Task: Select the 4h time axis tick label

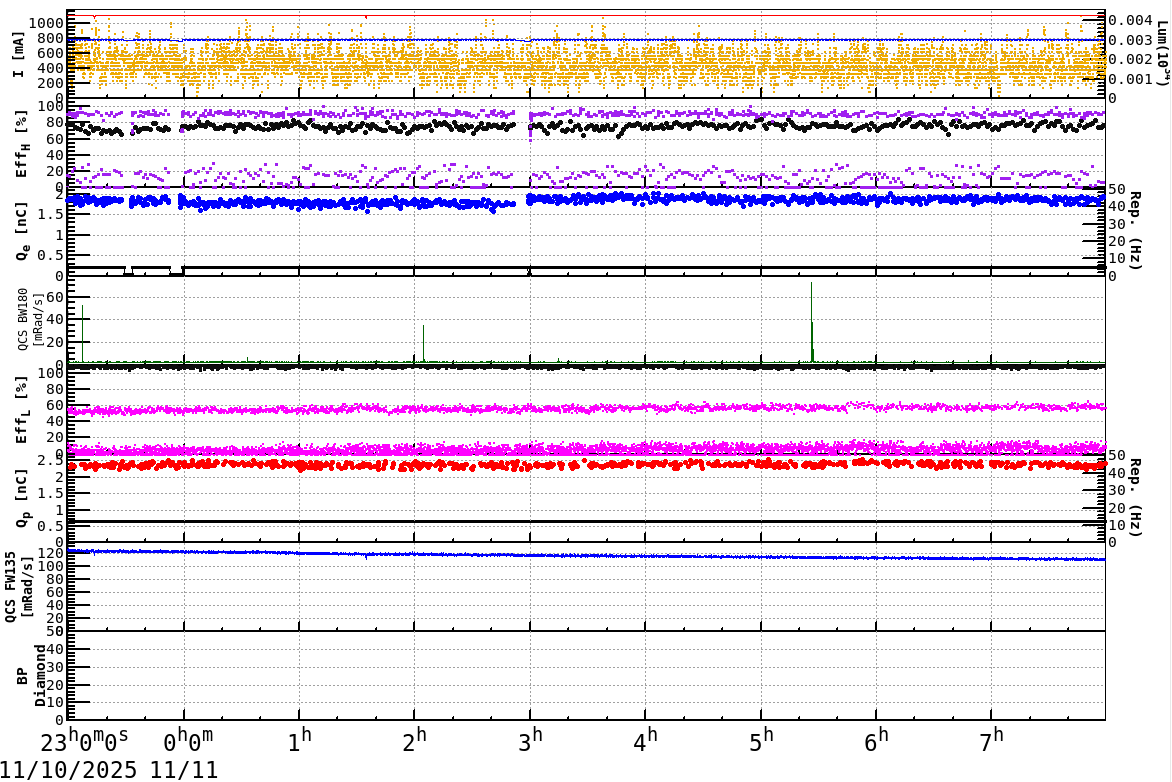Action: [645, 736]
